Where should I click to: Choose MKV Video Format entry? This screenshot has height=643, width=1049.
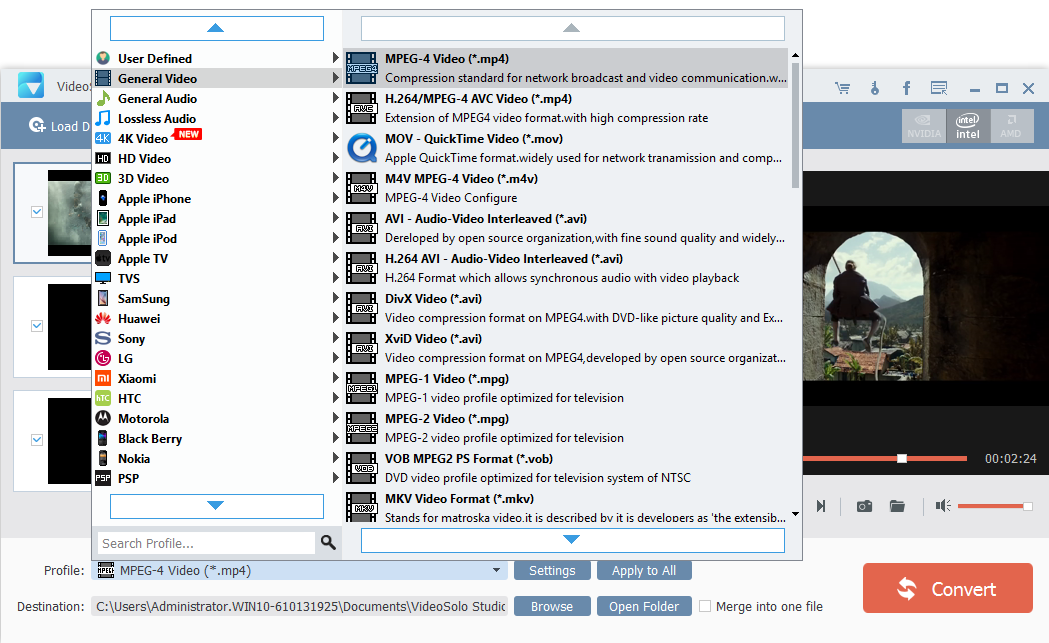tap(567, 507)
